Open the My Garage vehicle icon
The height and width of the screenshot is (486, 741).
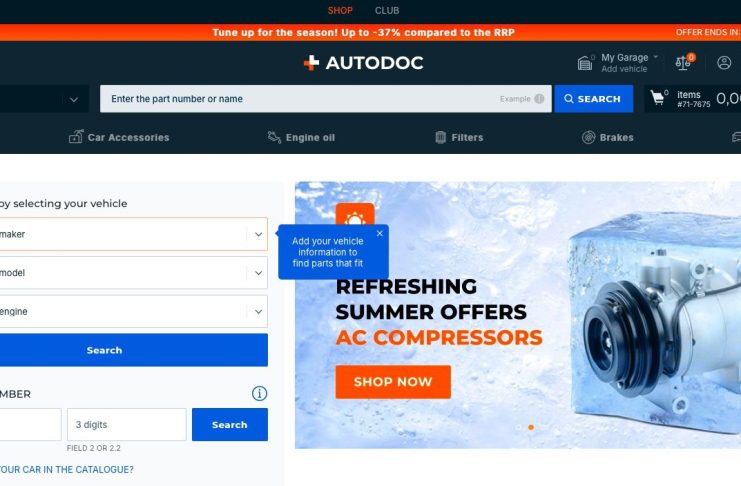(585, 63)
